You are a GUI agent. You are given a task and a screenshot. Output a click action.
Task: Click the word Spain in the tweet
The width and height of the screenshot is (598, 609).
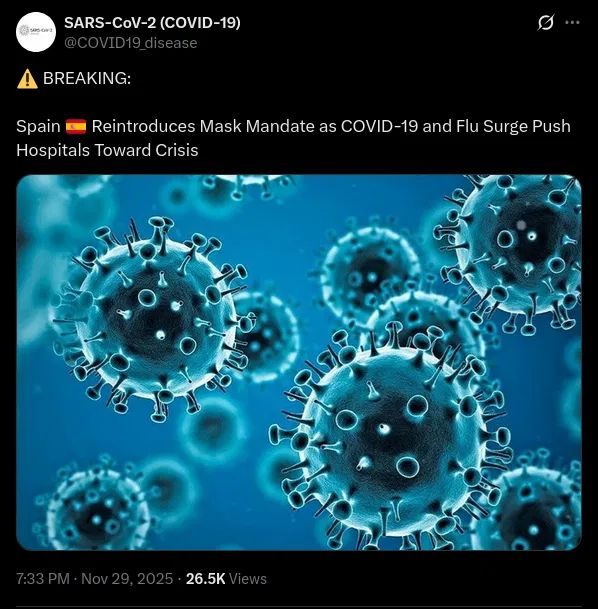coord(38,127)
